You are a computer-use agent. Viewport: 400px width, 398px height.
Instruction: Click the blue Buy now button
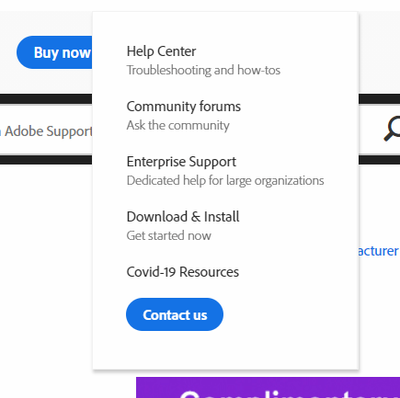coord(55,52)
